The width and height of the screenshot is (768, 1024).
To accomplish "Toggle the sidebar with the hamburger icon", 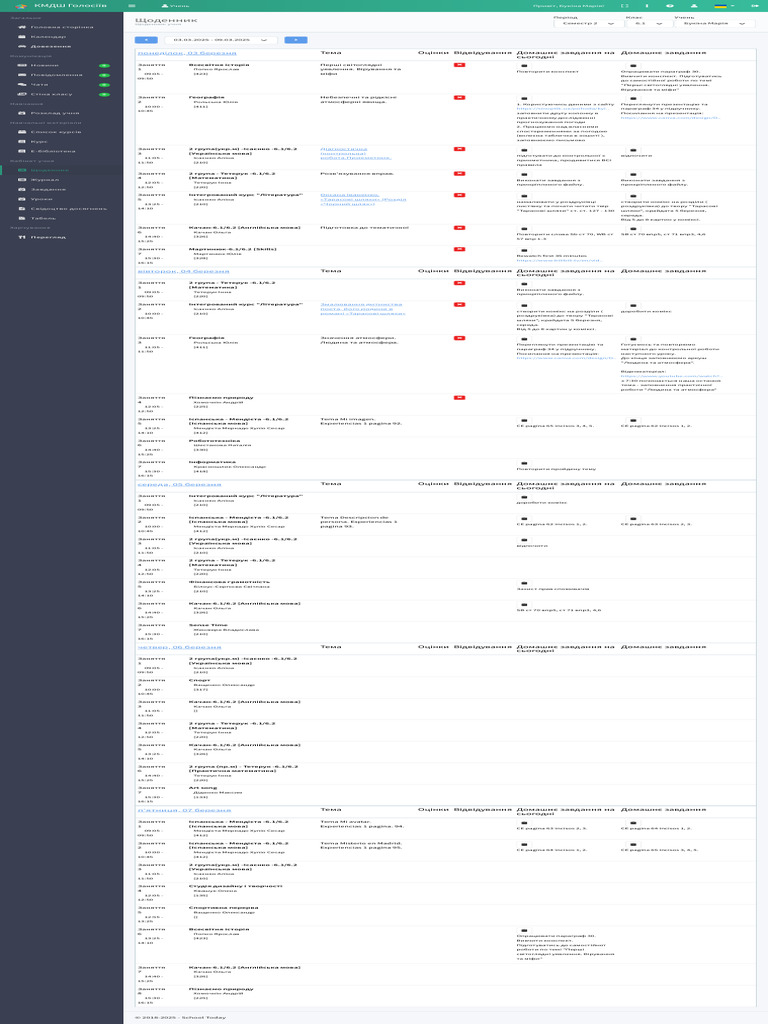I will point(132,6).
